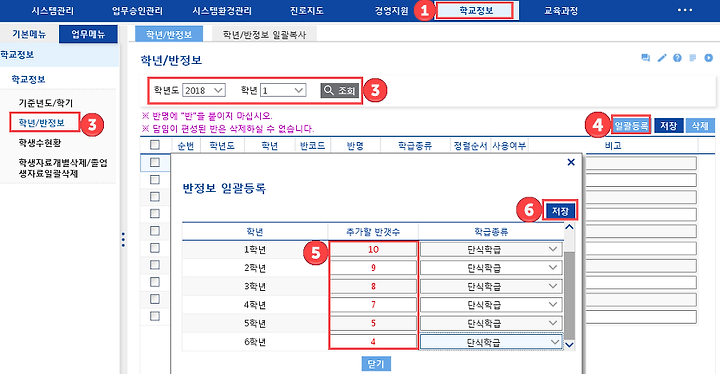This screenshot has height=374, width=720.
Task: Open 학생자료개별삭제/졸업생자료일괄삭제 in sidebar
Action: coord(63,168)
